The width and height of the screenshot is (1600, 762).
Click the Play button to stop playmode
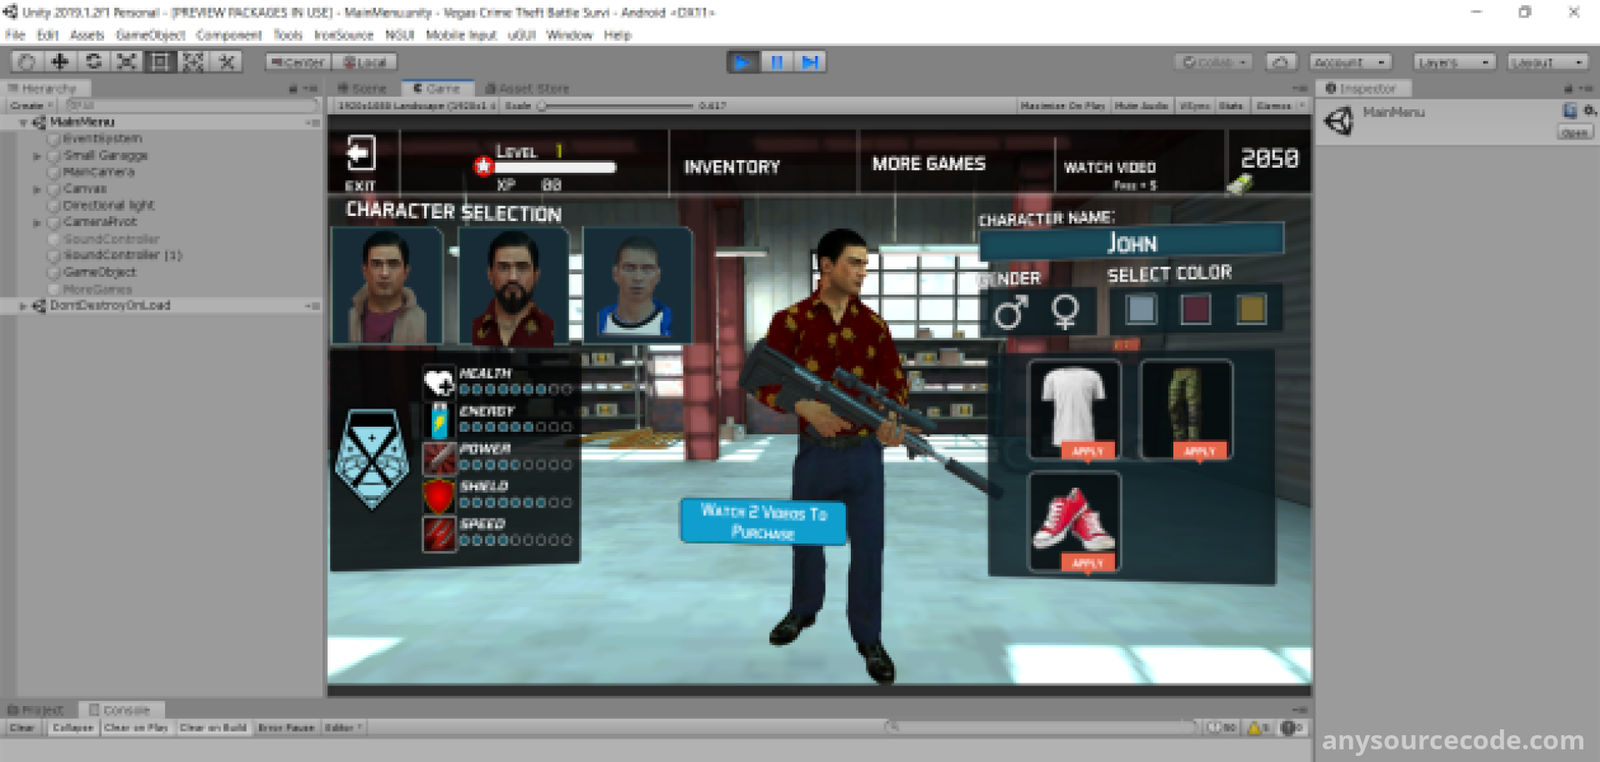click(x=742, y=62)
